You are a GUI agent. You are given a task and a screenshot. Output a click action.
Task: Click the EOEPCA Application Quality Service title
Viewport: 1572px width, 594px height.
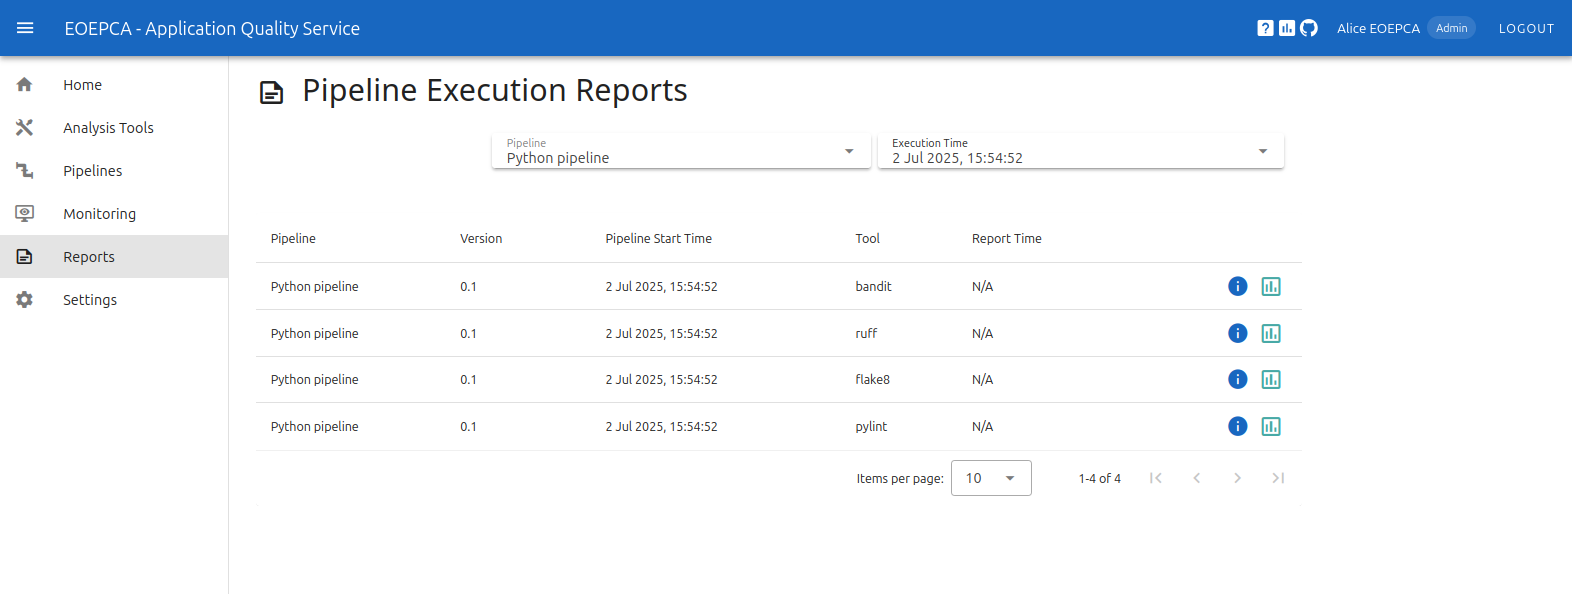(212, 28)
